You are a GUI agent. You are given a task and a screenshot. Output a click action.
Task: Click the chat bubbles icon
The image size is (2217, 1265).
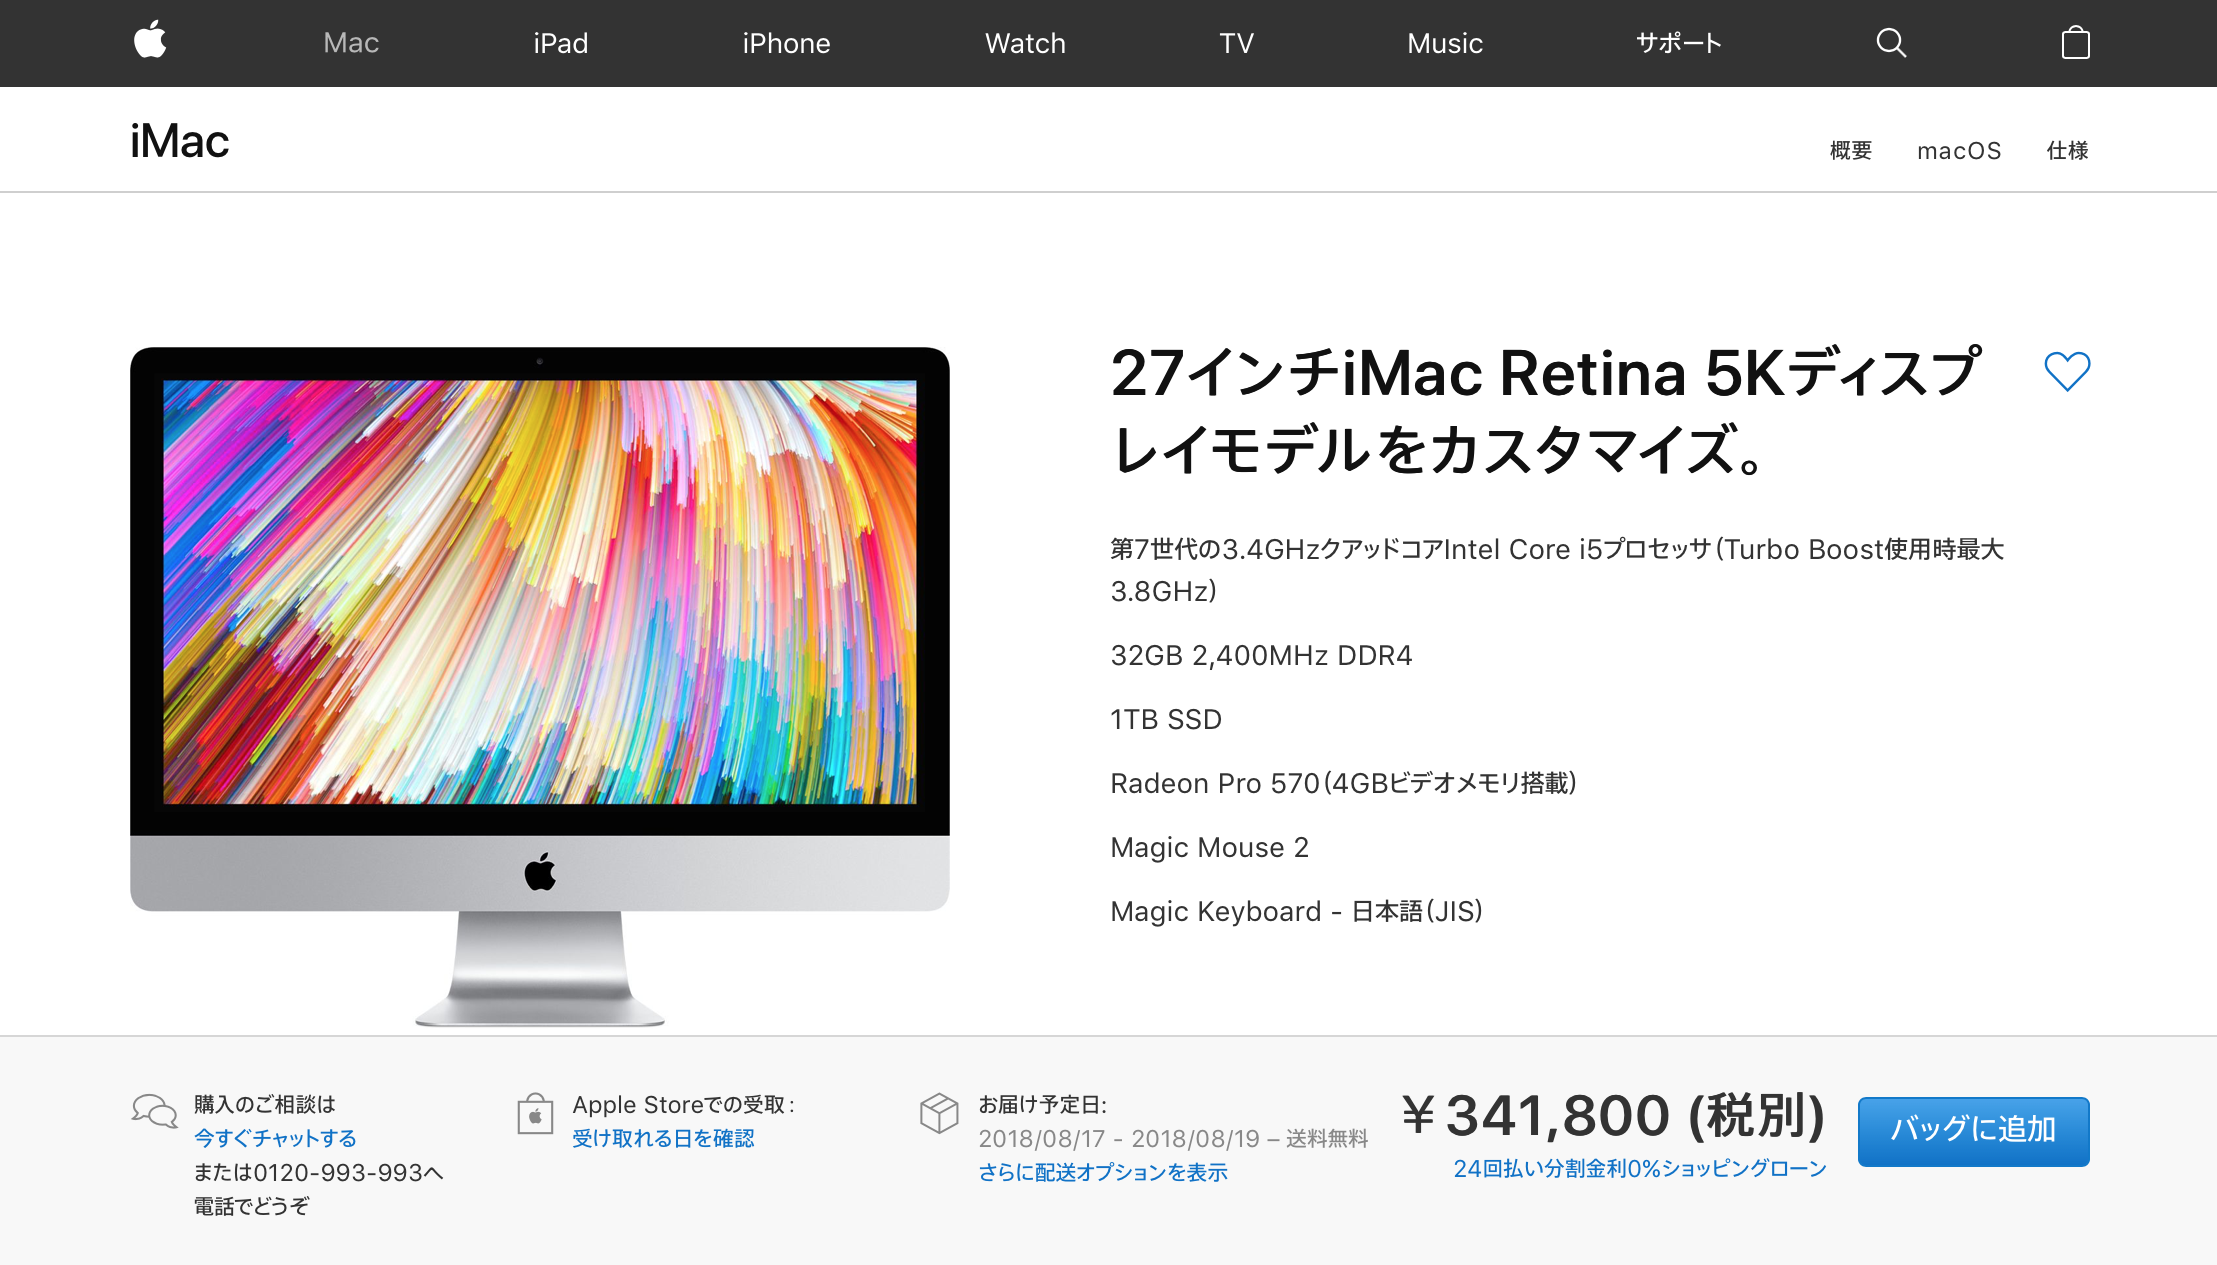click(x=154, y=1111)
